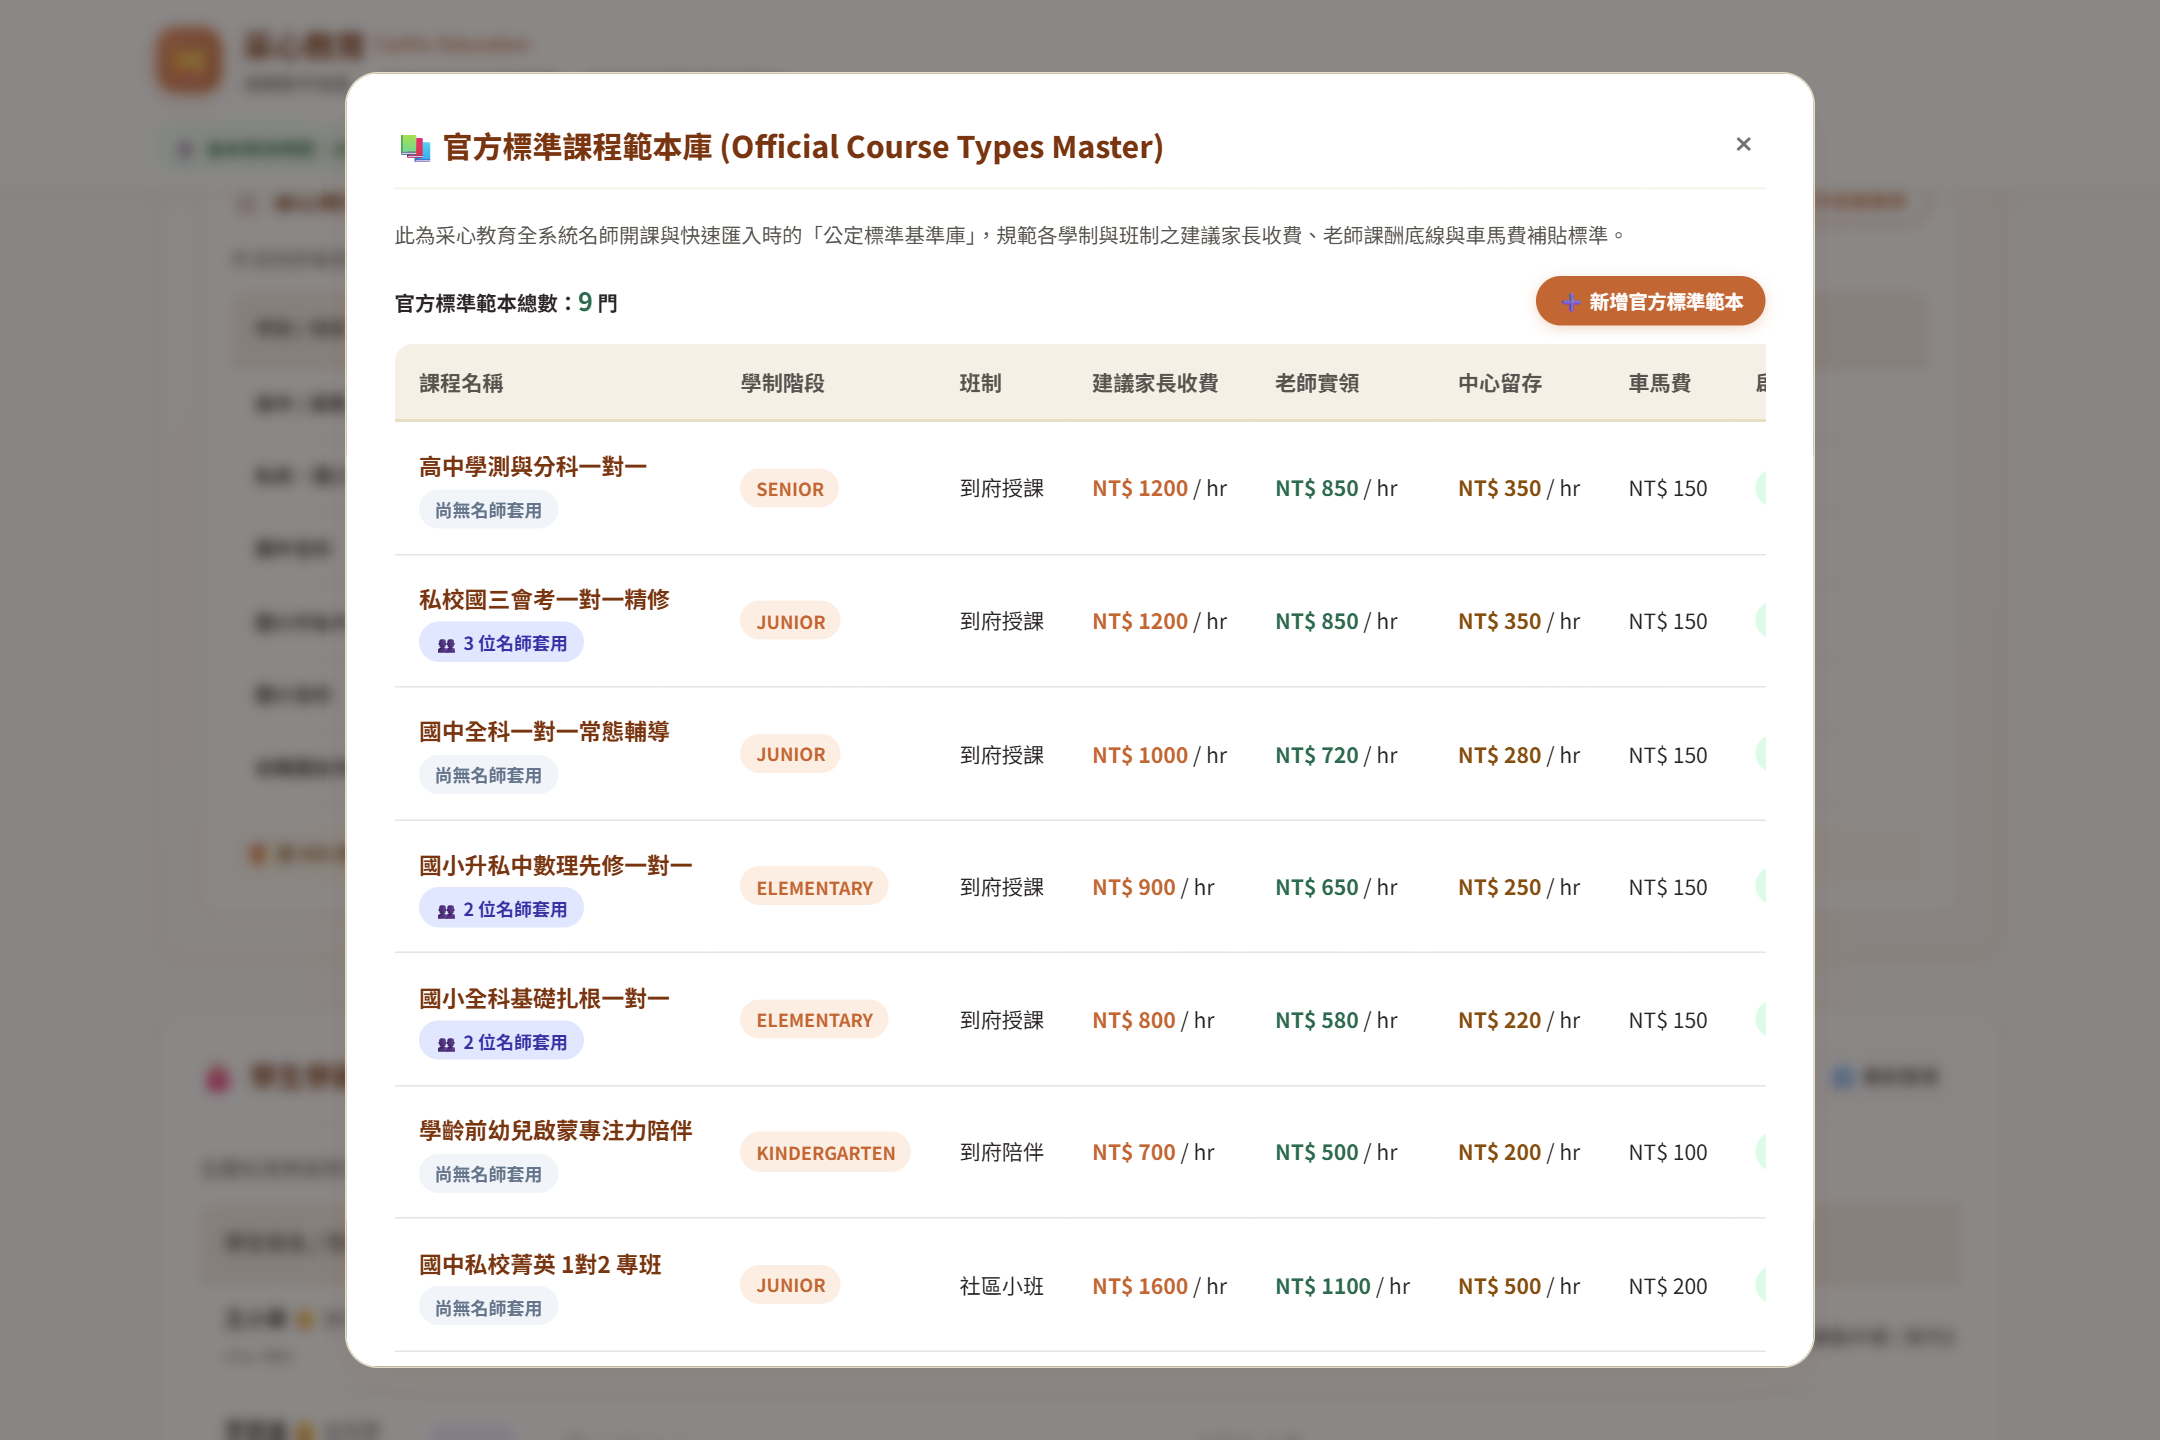Click JUNIOR tag in 國中全科一對一常態輔導 row

pos(791,754)
